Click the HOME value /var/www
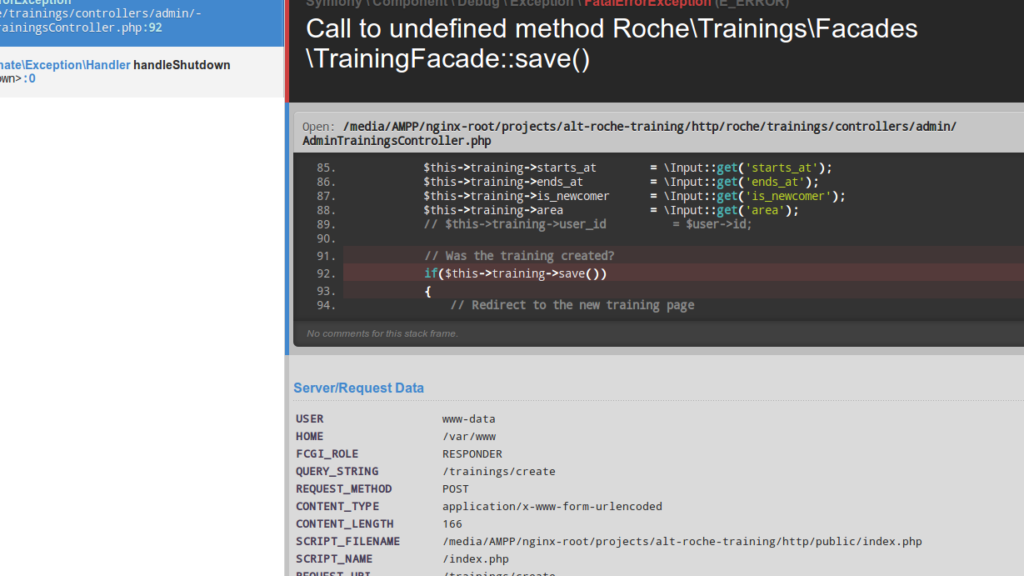The height and width of the screenshot is (576, 1024). pyautogui.click(x=468, y=436)
